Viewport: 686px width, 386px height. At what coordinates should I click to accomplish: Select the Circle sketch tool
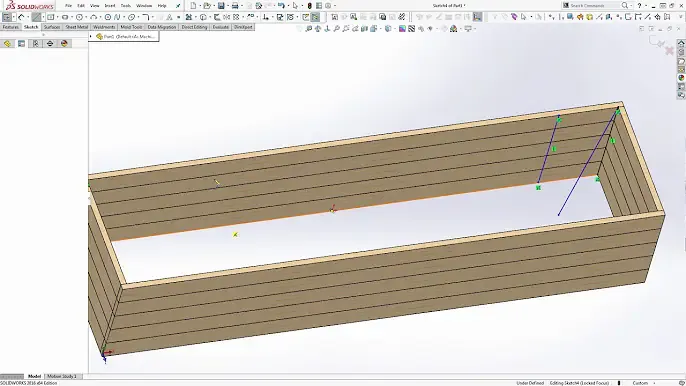(x=79, y=17)
